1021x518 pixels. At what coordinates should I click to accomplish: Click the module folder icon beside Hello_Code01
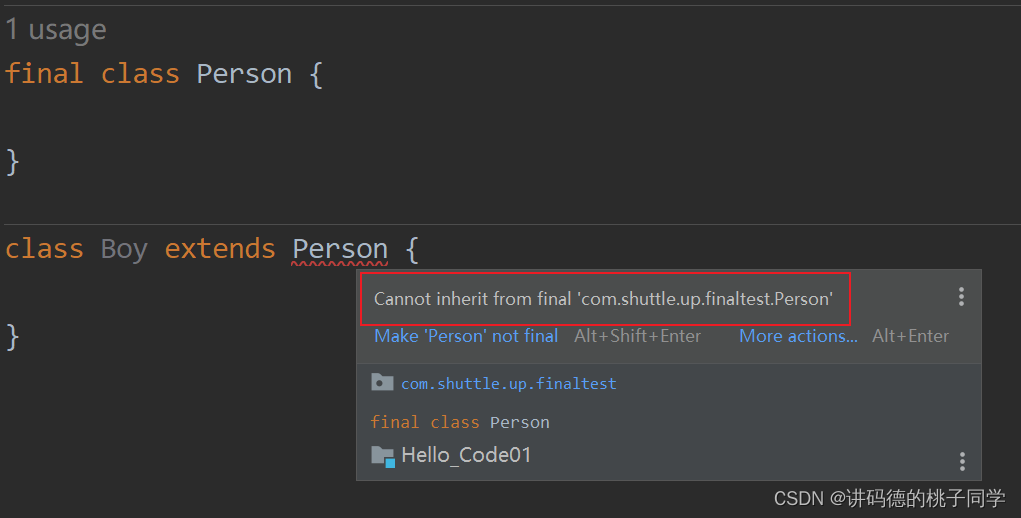click(x=382, y=456)
